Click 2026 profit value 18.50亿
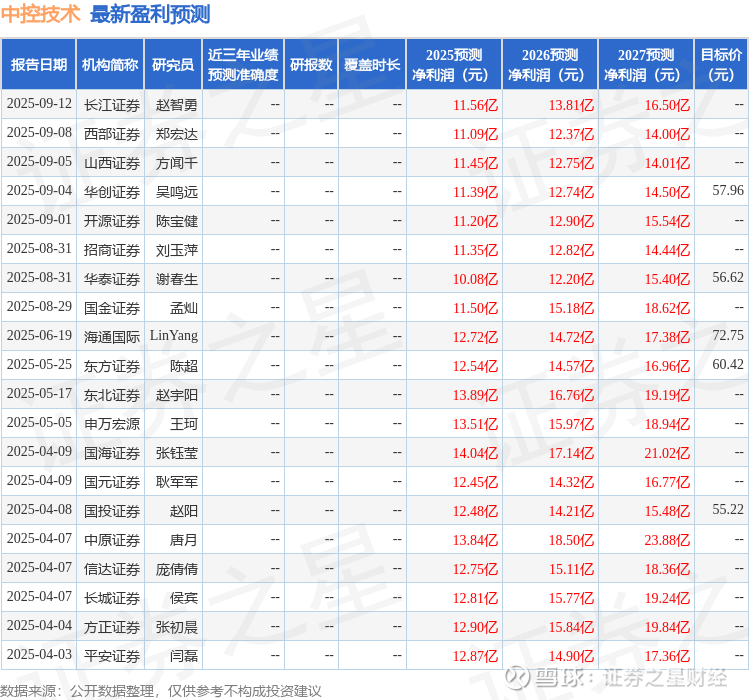 point(571,540)
